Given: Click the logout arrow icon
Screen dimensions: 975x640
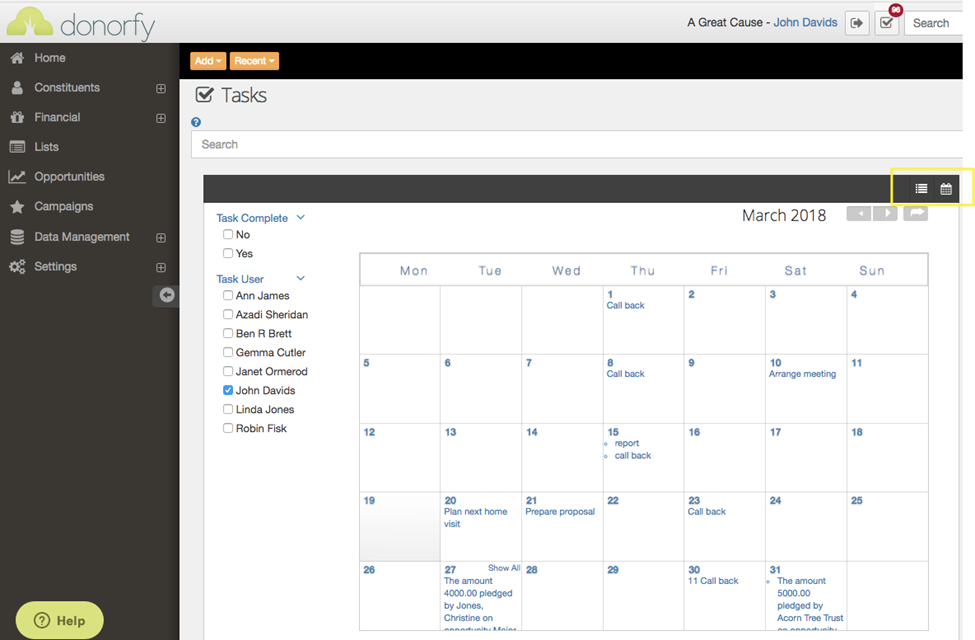Looking at the screenshot, I should click(x=857, y=23).
